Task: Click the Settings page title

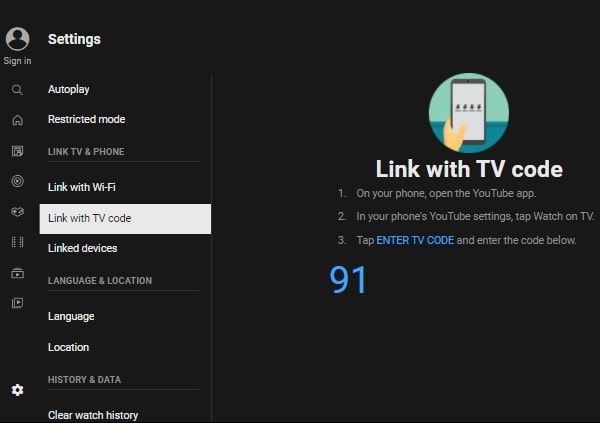Action: point(74,39)
